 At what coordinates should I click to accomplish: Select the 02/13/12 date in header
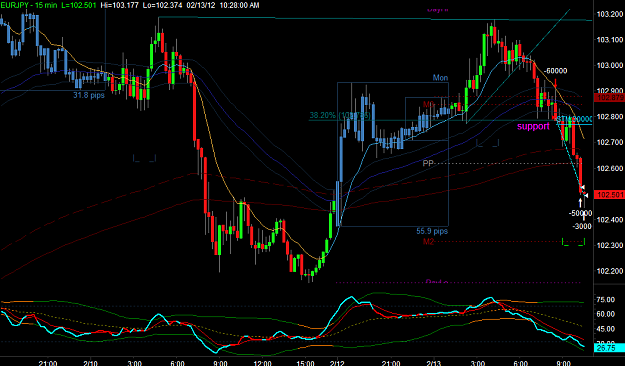coord(200,5)
